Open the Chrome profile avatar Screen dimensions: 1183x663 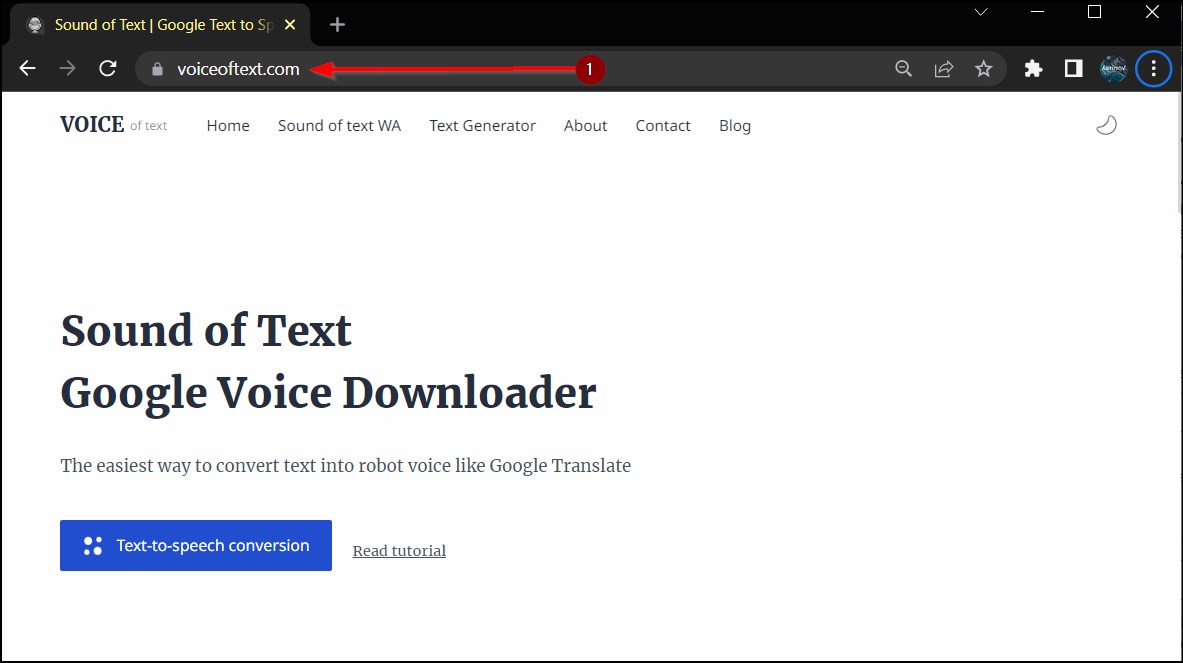tap(1114, 69)
